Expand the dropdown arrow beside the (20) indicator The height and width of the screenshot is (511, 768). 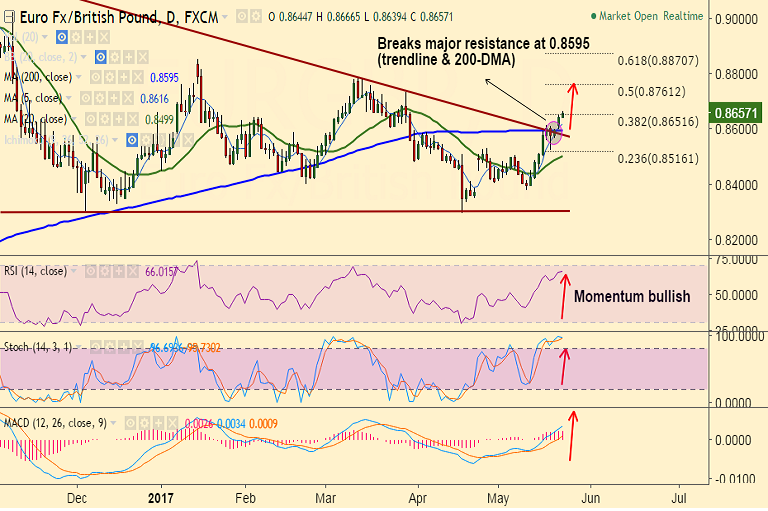(x=45, y=37)
